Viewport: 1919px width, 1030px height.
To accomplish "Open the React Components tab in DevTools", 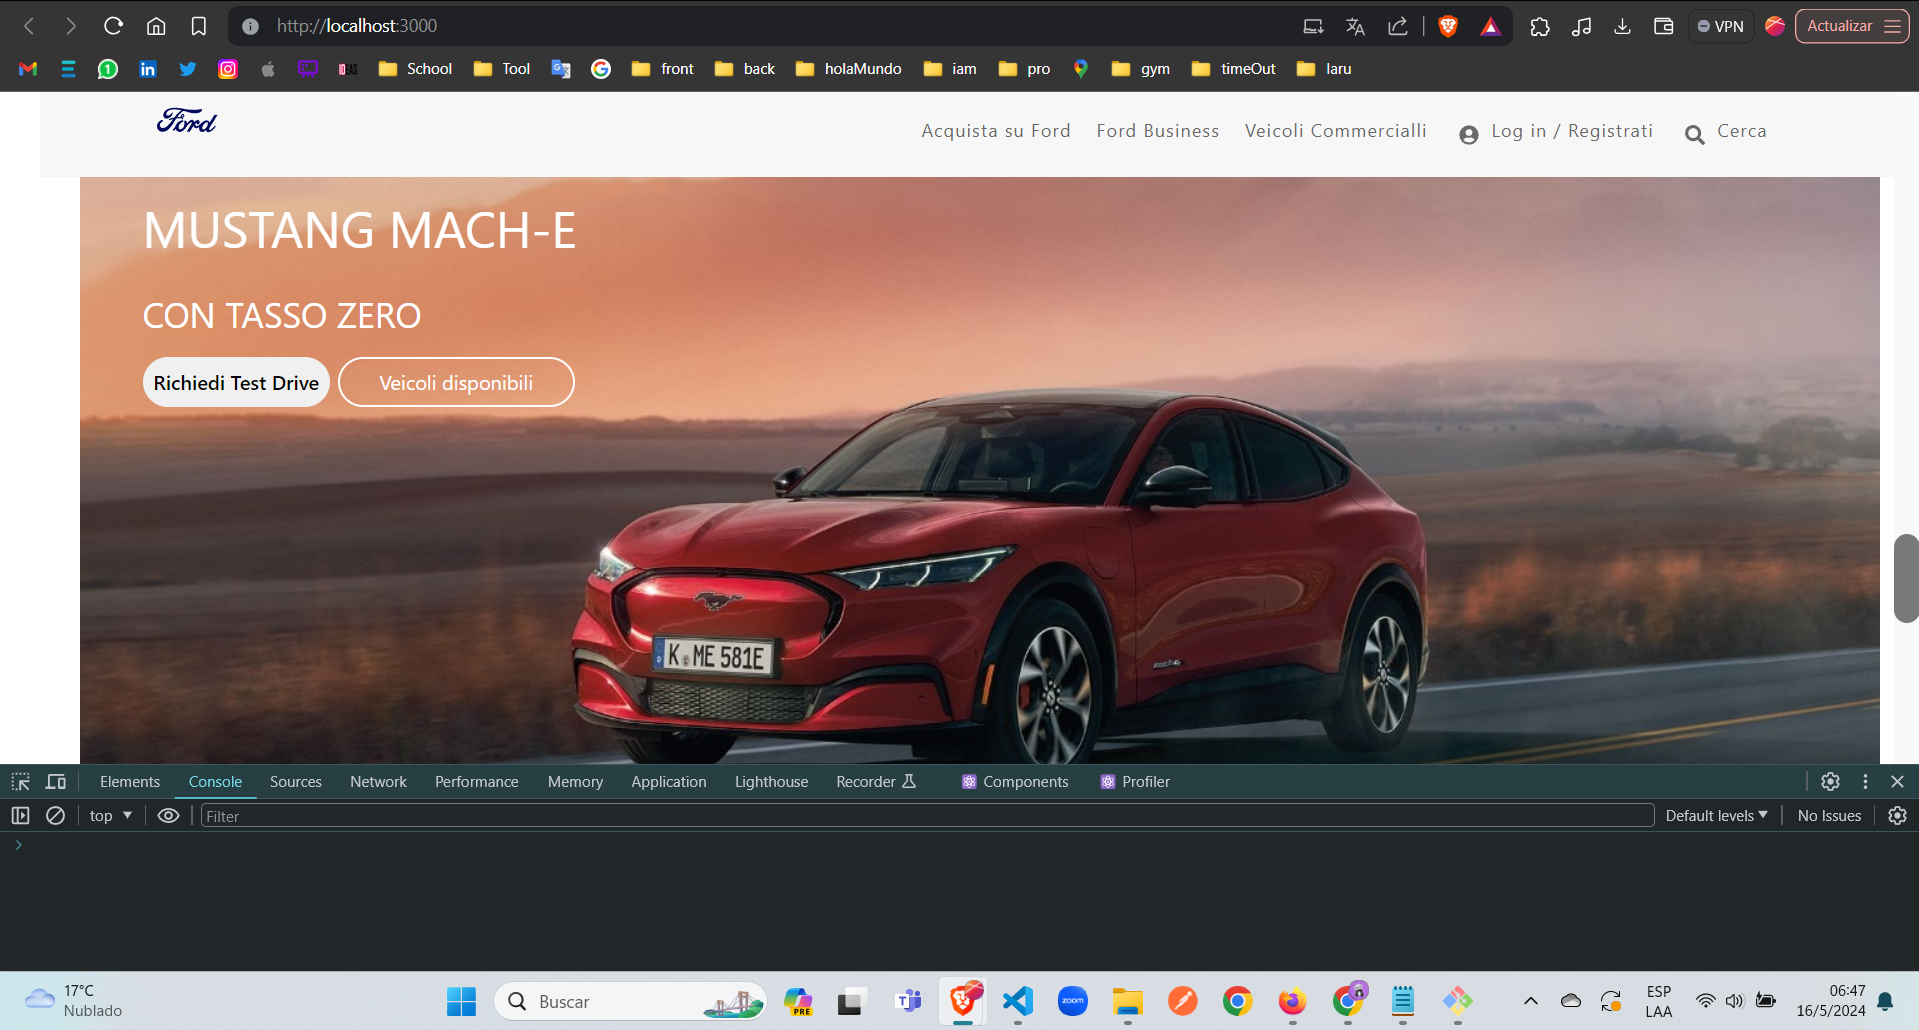I will point(1015,782).
